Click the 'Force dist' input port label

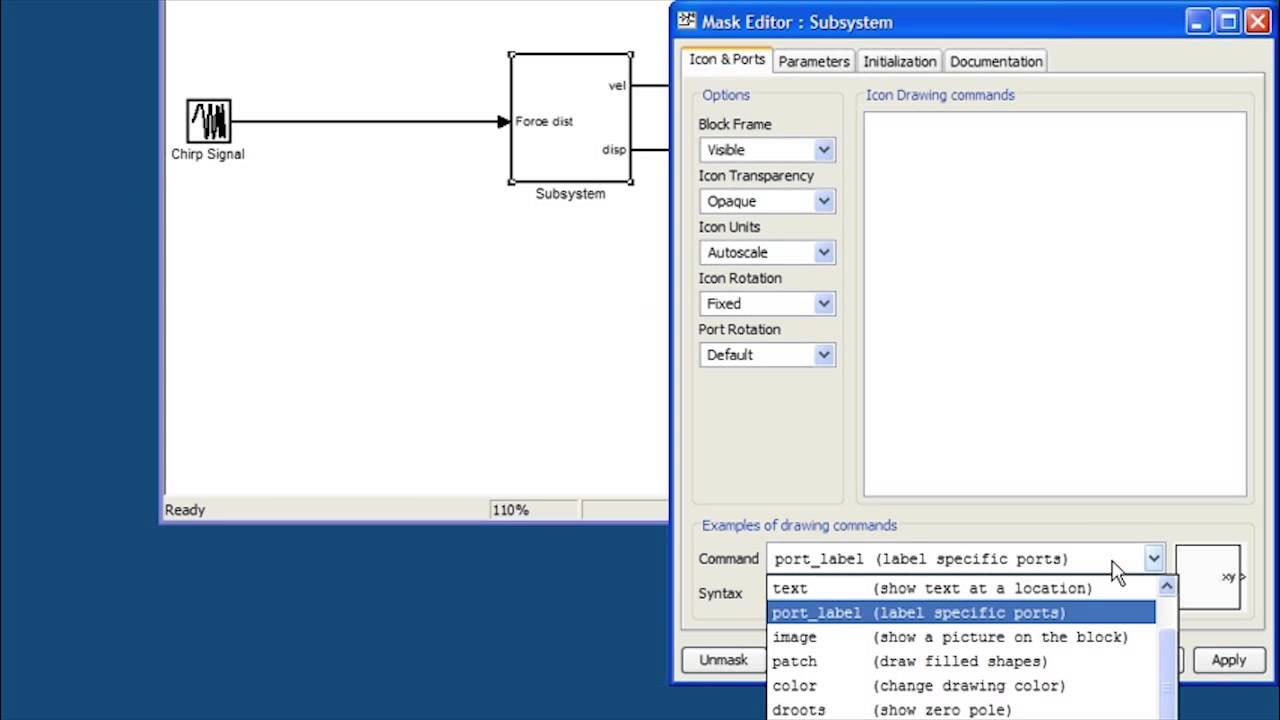pyautogui.click(x=544, y=122)
